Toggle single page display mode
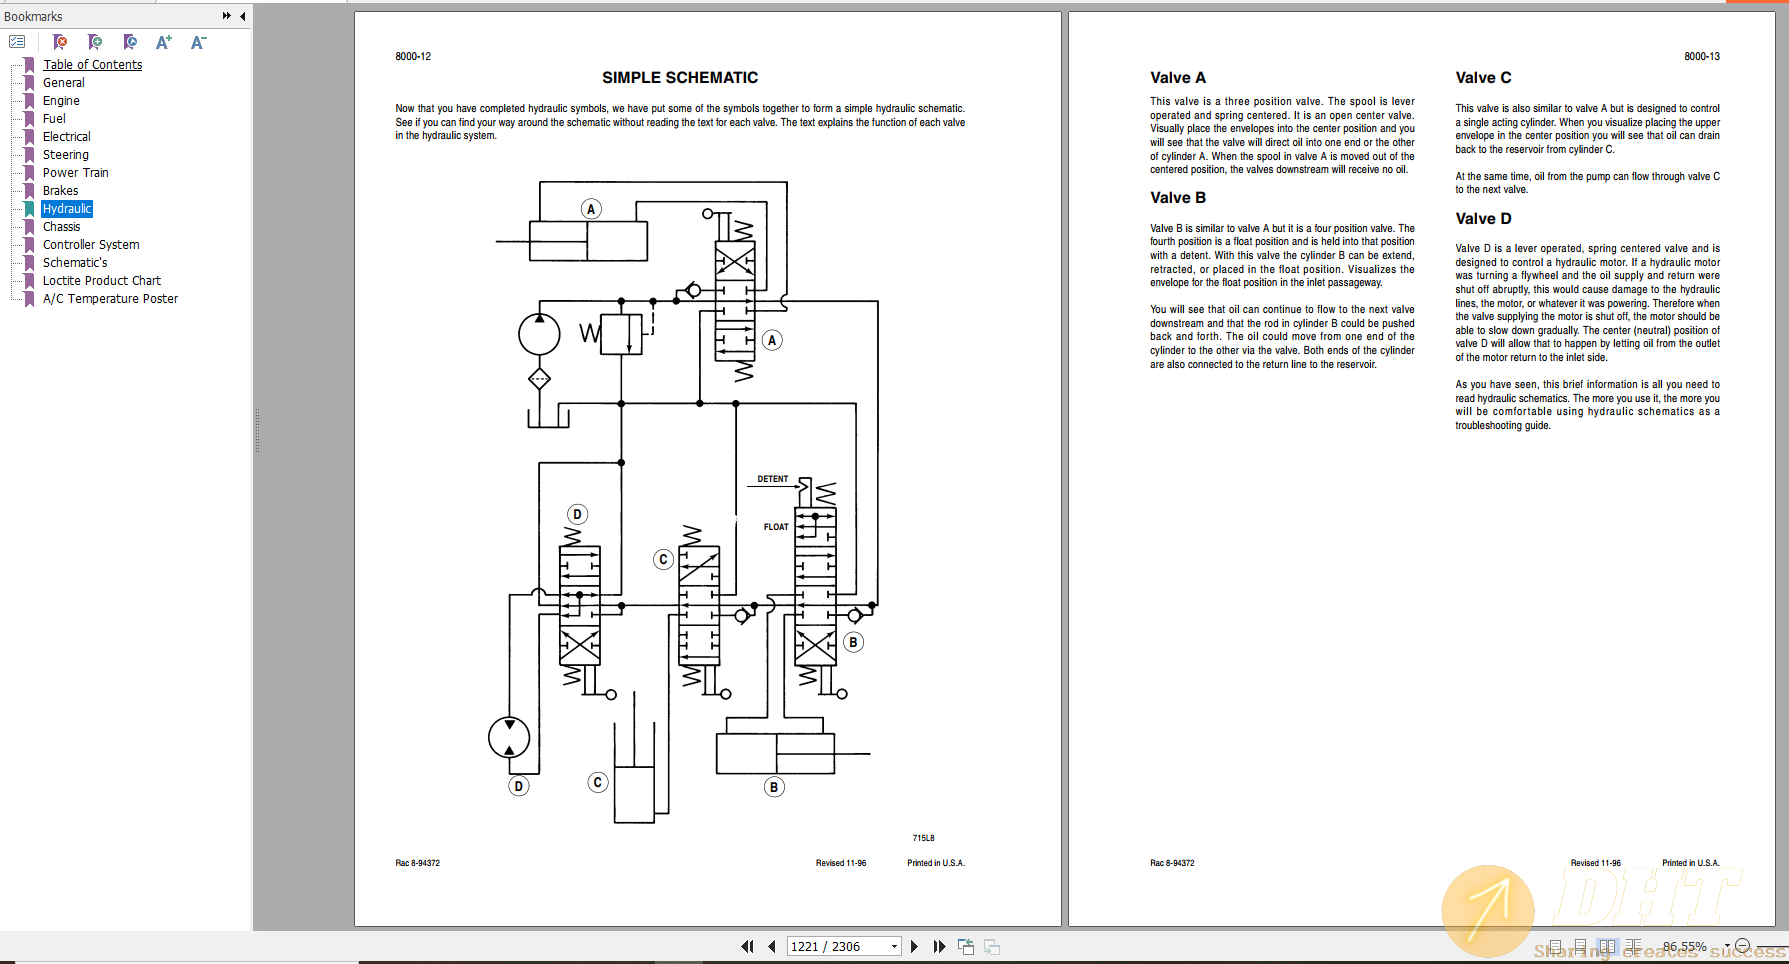 pos(1556,945)
